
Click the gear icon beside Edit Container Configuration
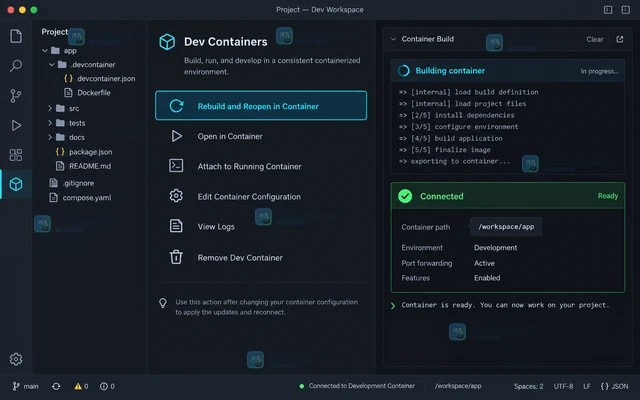176,196
